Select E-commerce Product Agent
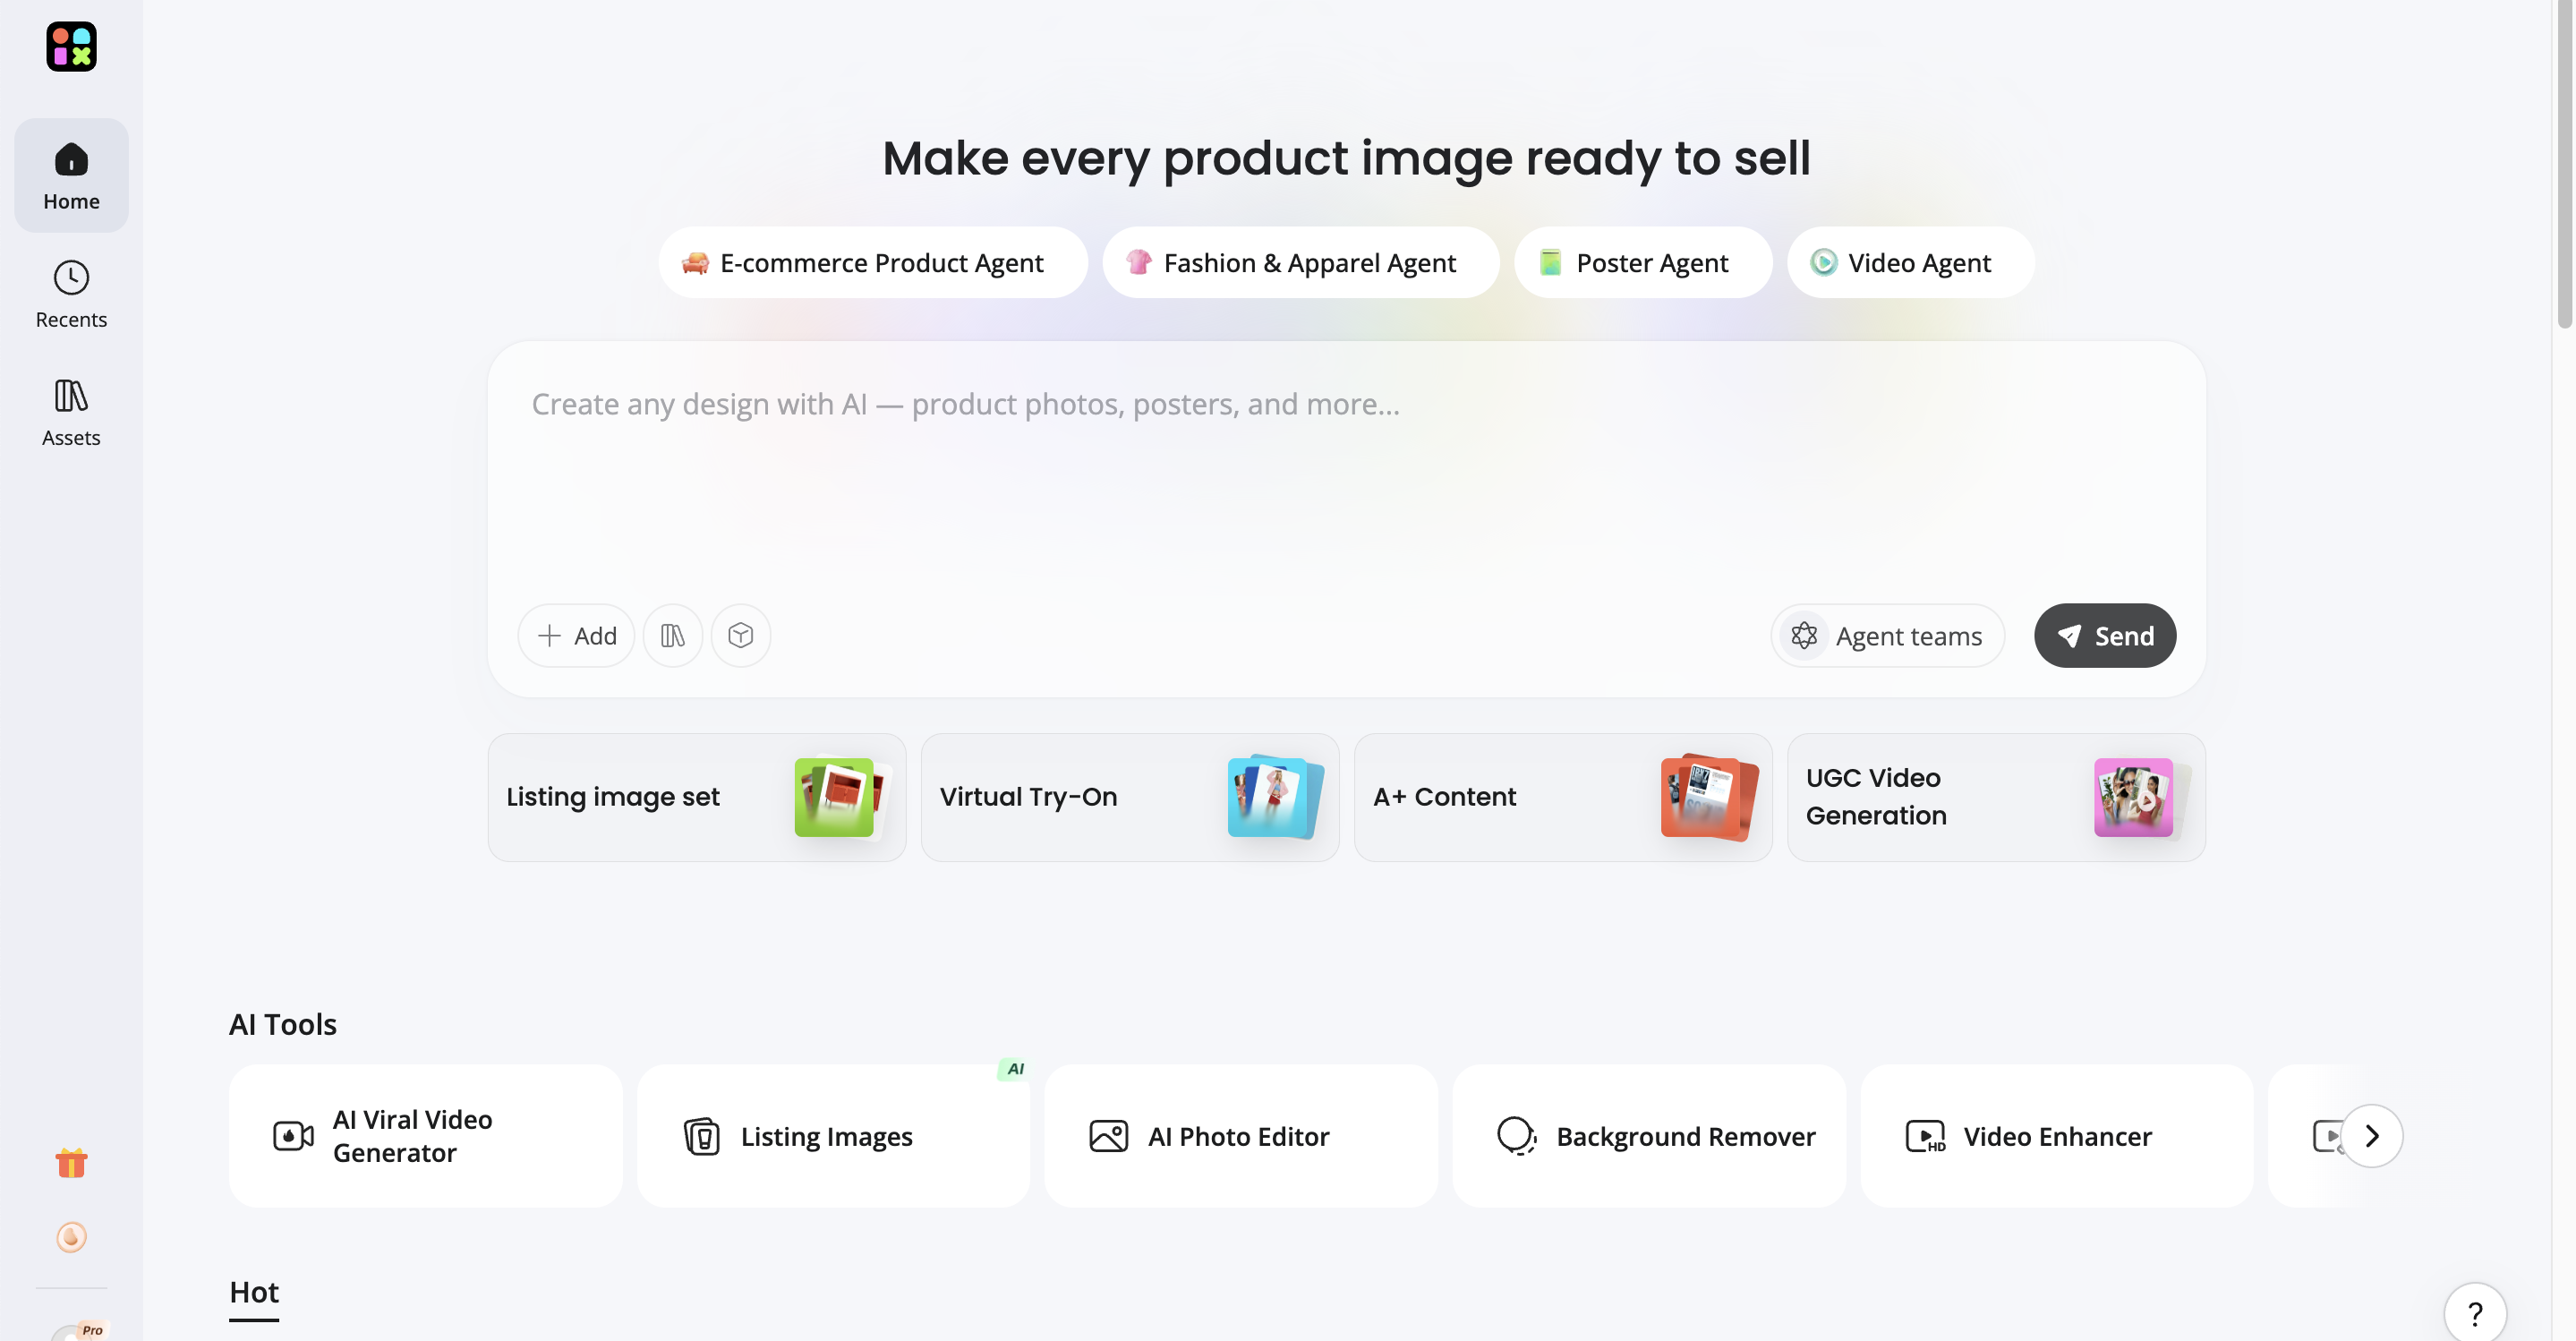Screen dimensions: 2576x1341 [873, 262]
